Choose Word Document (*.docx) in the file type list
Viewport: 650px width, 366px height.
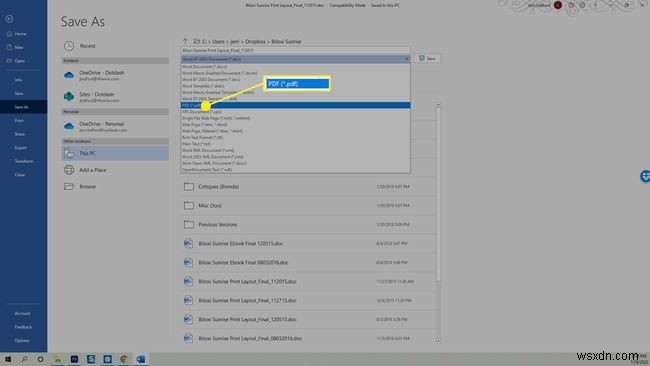point(296,66)
